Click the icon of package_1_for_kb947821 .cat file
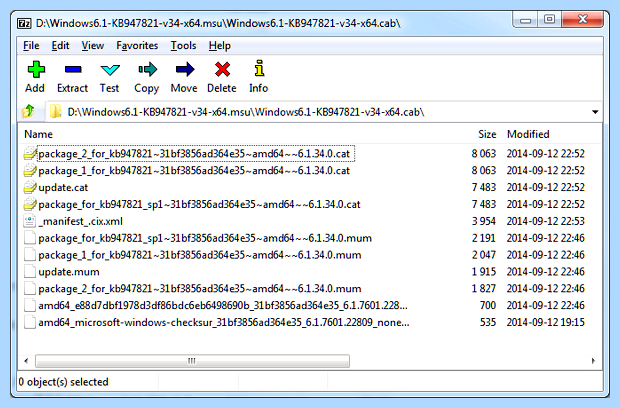620x408 pixels. click(x=30, y=171)
